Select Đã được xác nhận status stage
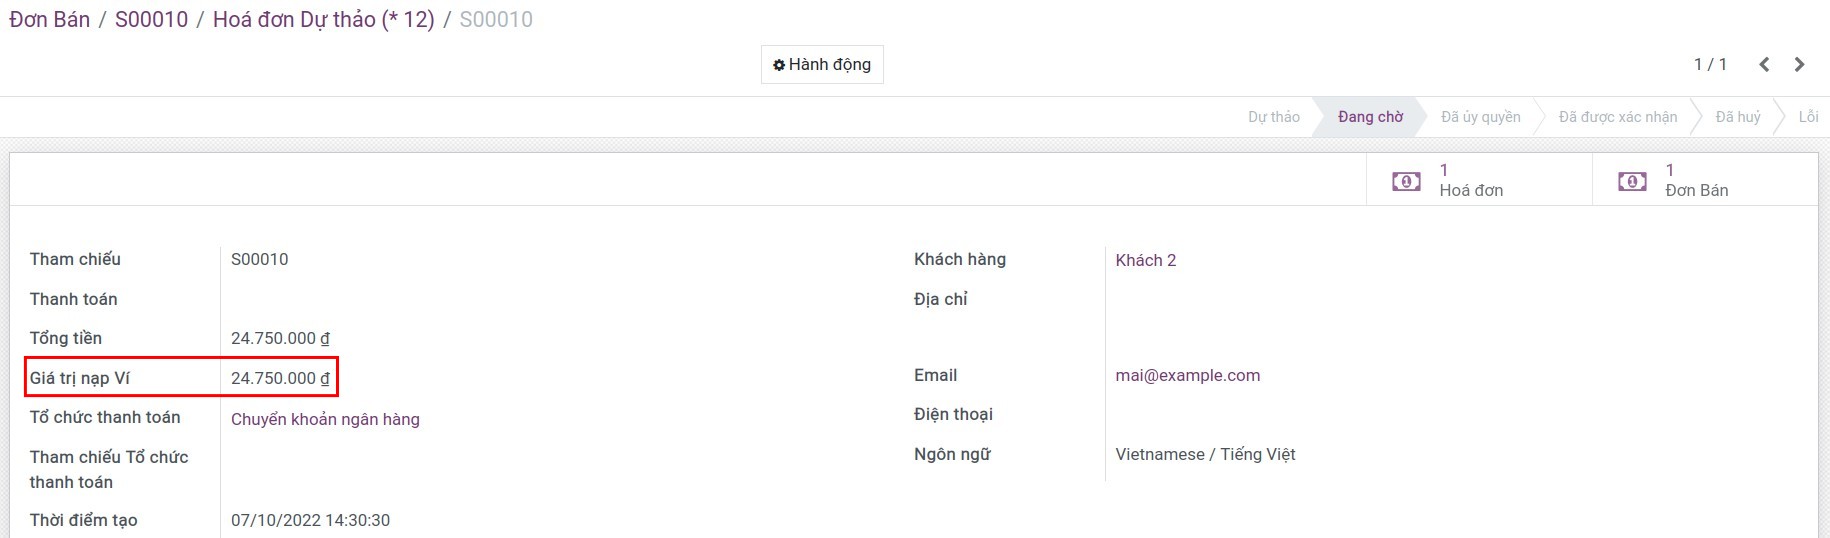Screen dimensions: 1830x538 pos(1617,117)
